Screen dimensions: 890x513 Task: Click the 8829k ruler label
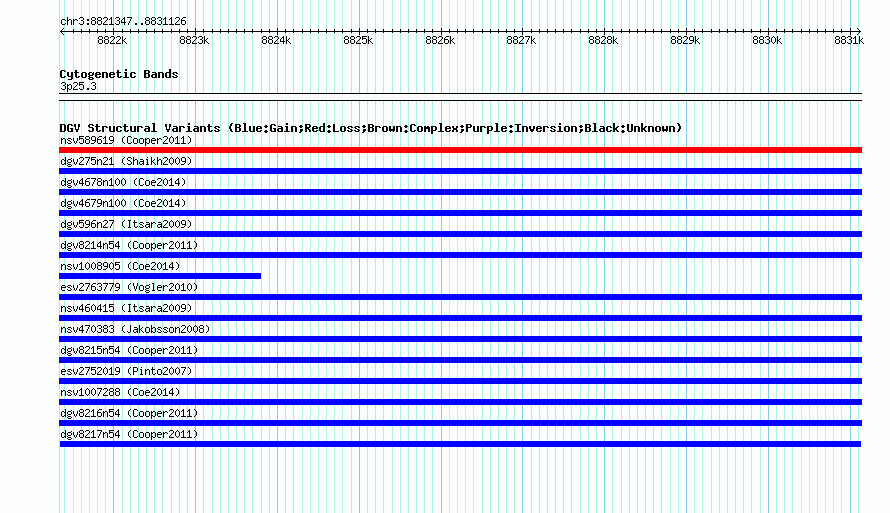685,40
